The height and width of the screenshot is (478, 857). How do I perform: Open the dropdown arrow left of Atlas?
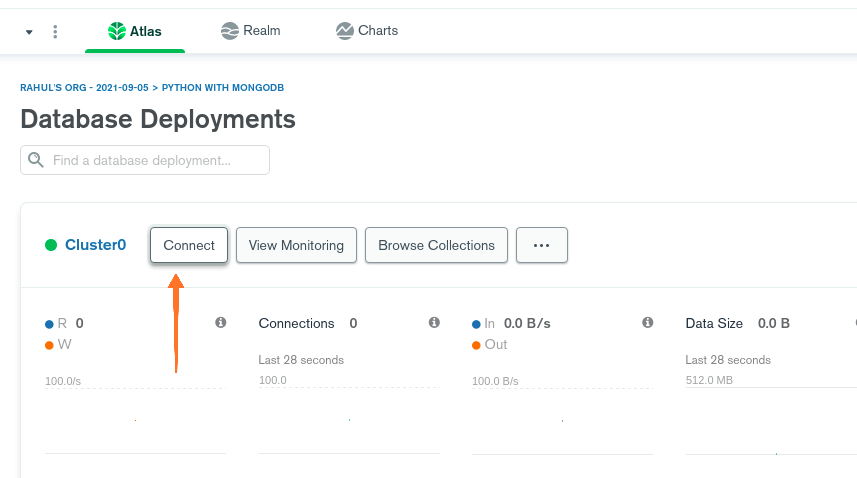point(30,32)
